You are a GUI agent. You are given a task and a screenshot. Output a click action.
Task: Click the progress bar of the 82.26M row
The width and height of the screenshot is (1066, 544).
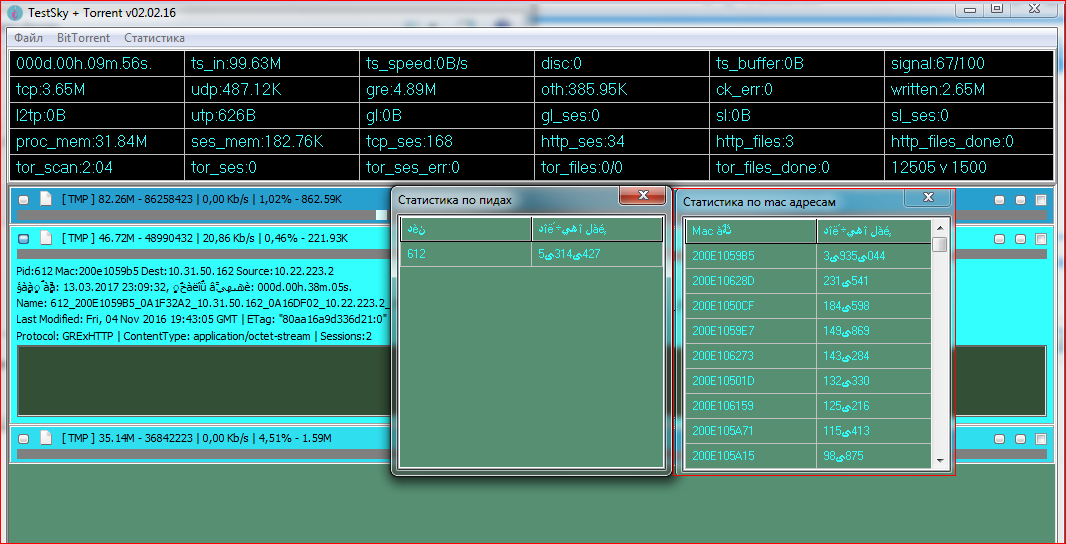click(x=200, y=214)
